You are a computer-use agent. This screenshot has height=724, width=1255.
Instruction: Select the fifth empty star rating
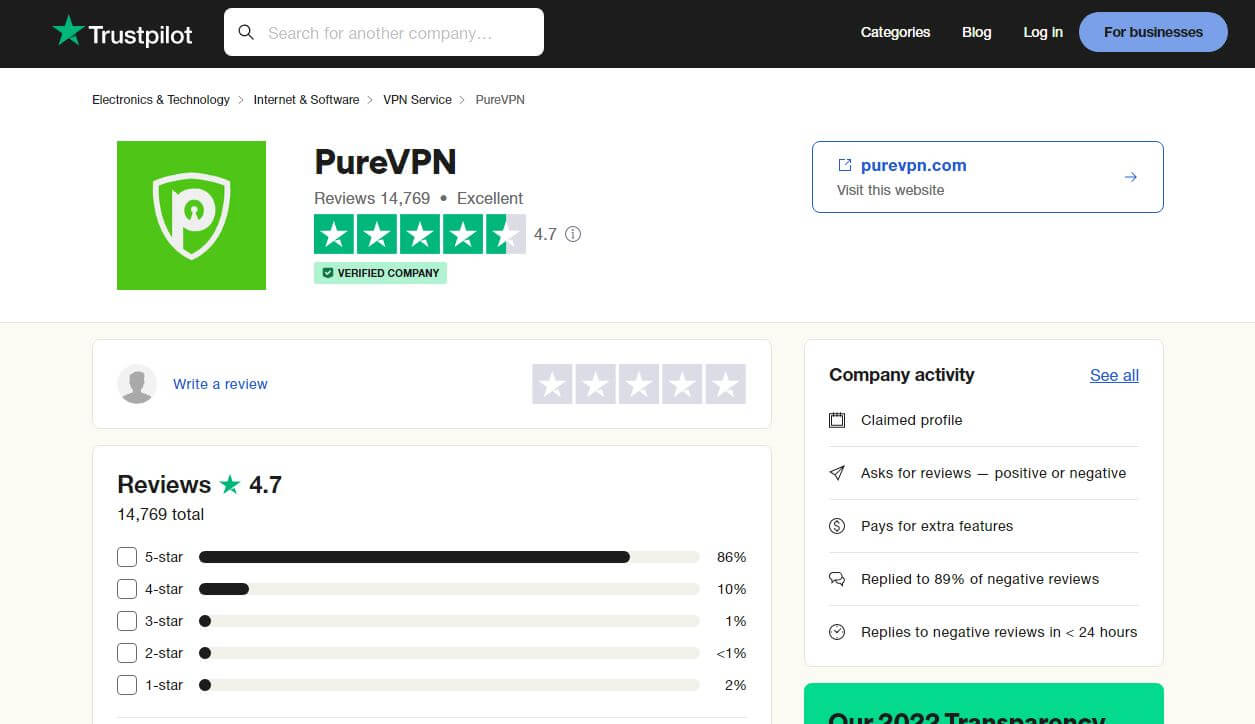coord(726,384)
